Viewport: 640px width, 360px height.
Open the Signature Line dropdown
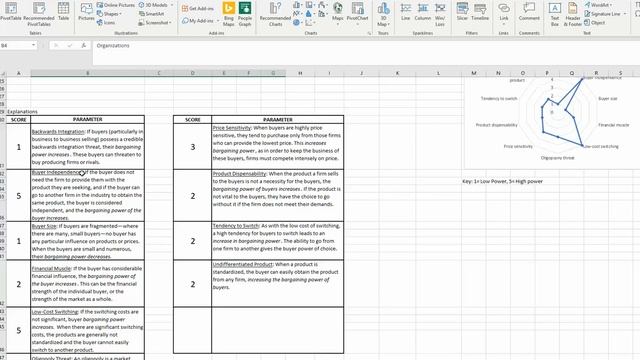(x=605, y=14)
